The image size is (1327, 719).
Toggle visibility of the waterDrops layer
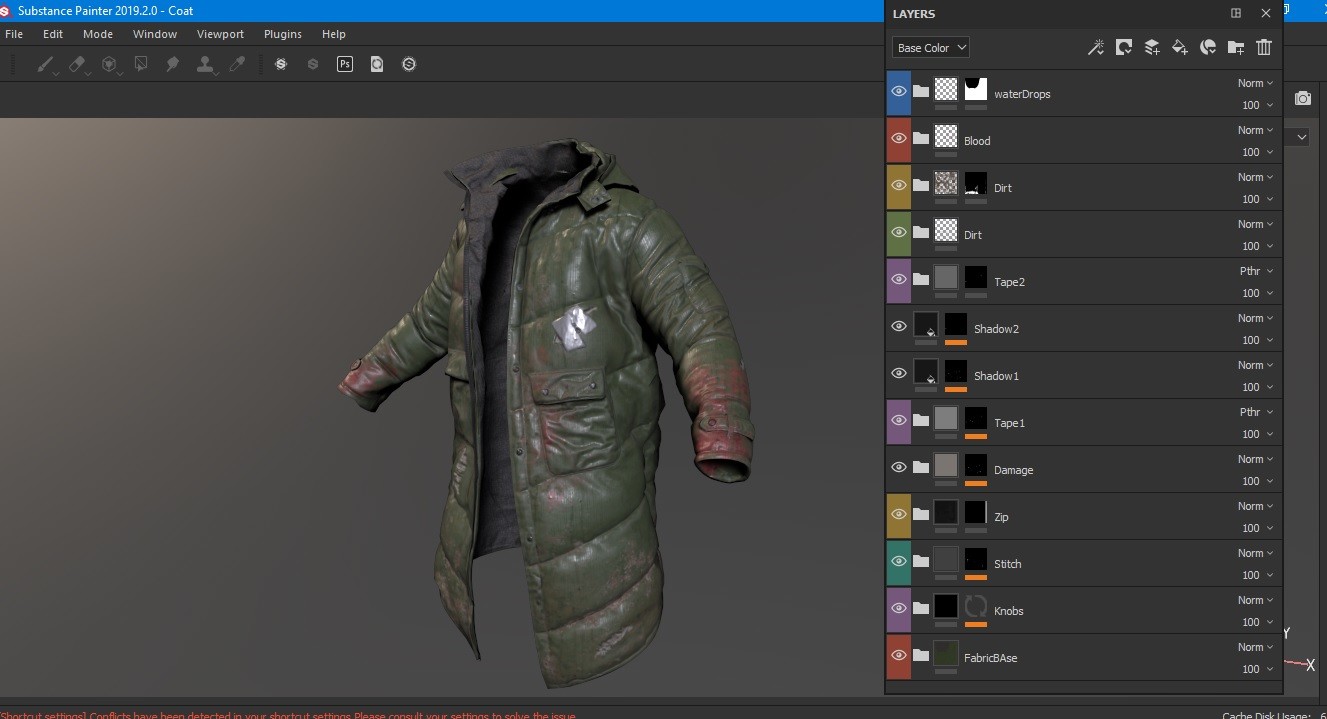[x=898, y=91]
